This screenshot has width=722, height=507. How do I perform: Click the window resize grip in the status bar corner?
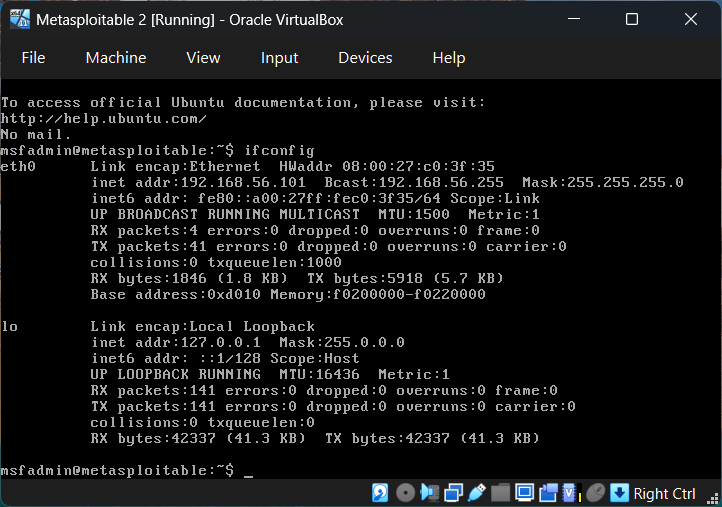[x=712, y=499]
